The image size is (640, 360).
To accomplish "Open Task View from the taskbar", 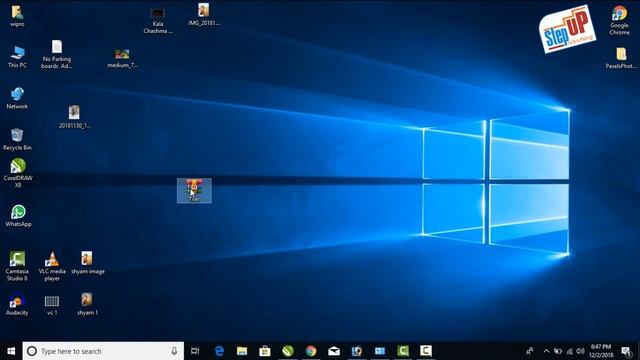I will (195, 351).
